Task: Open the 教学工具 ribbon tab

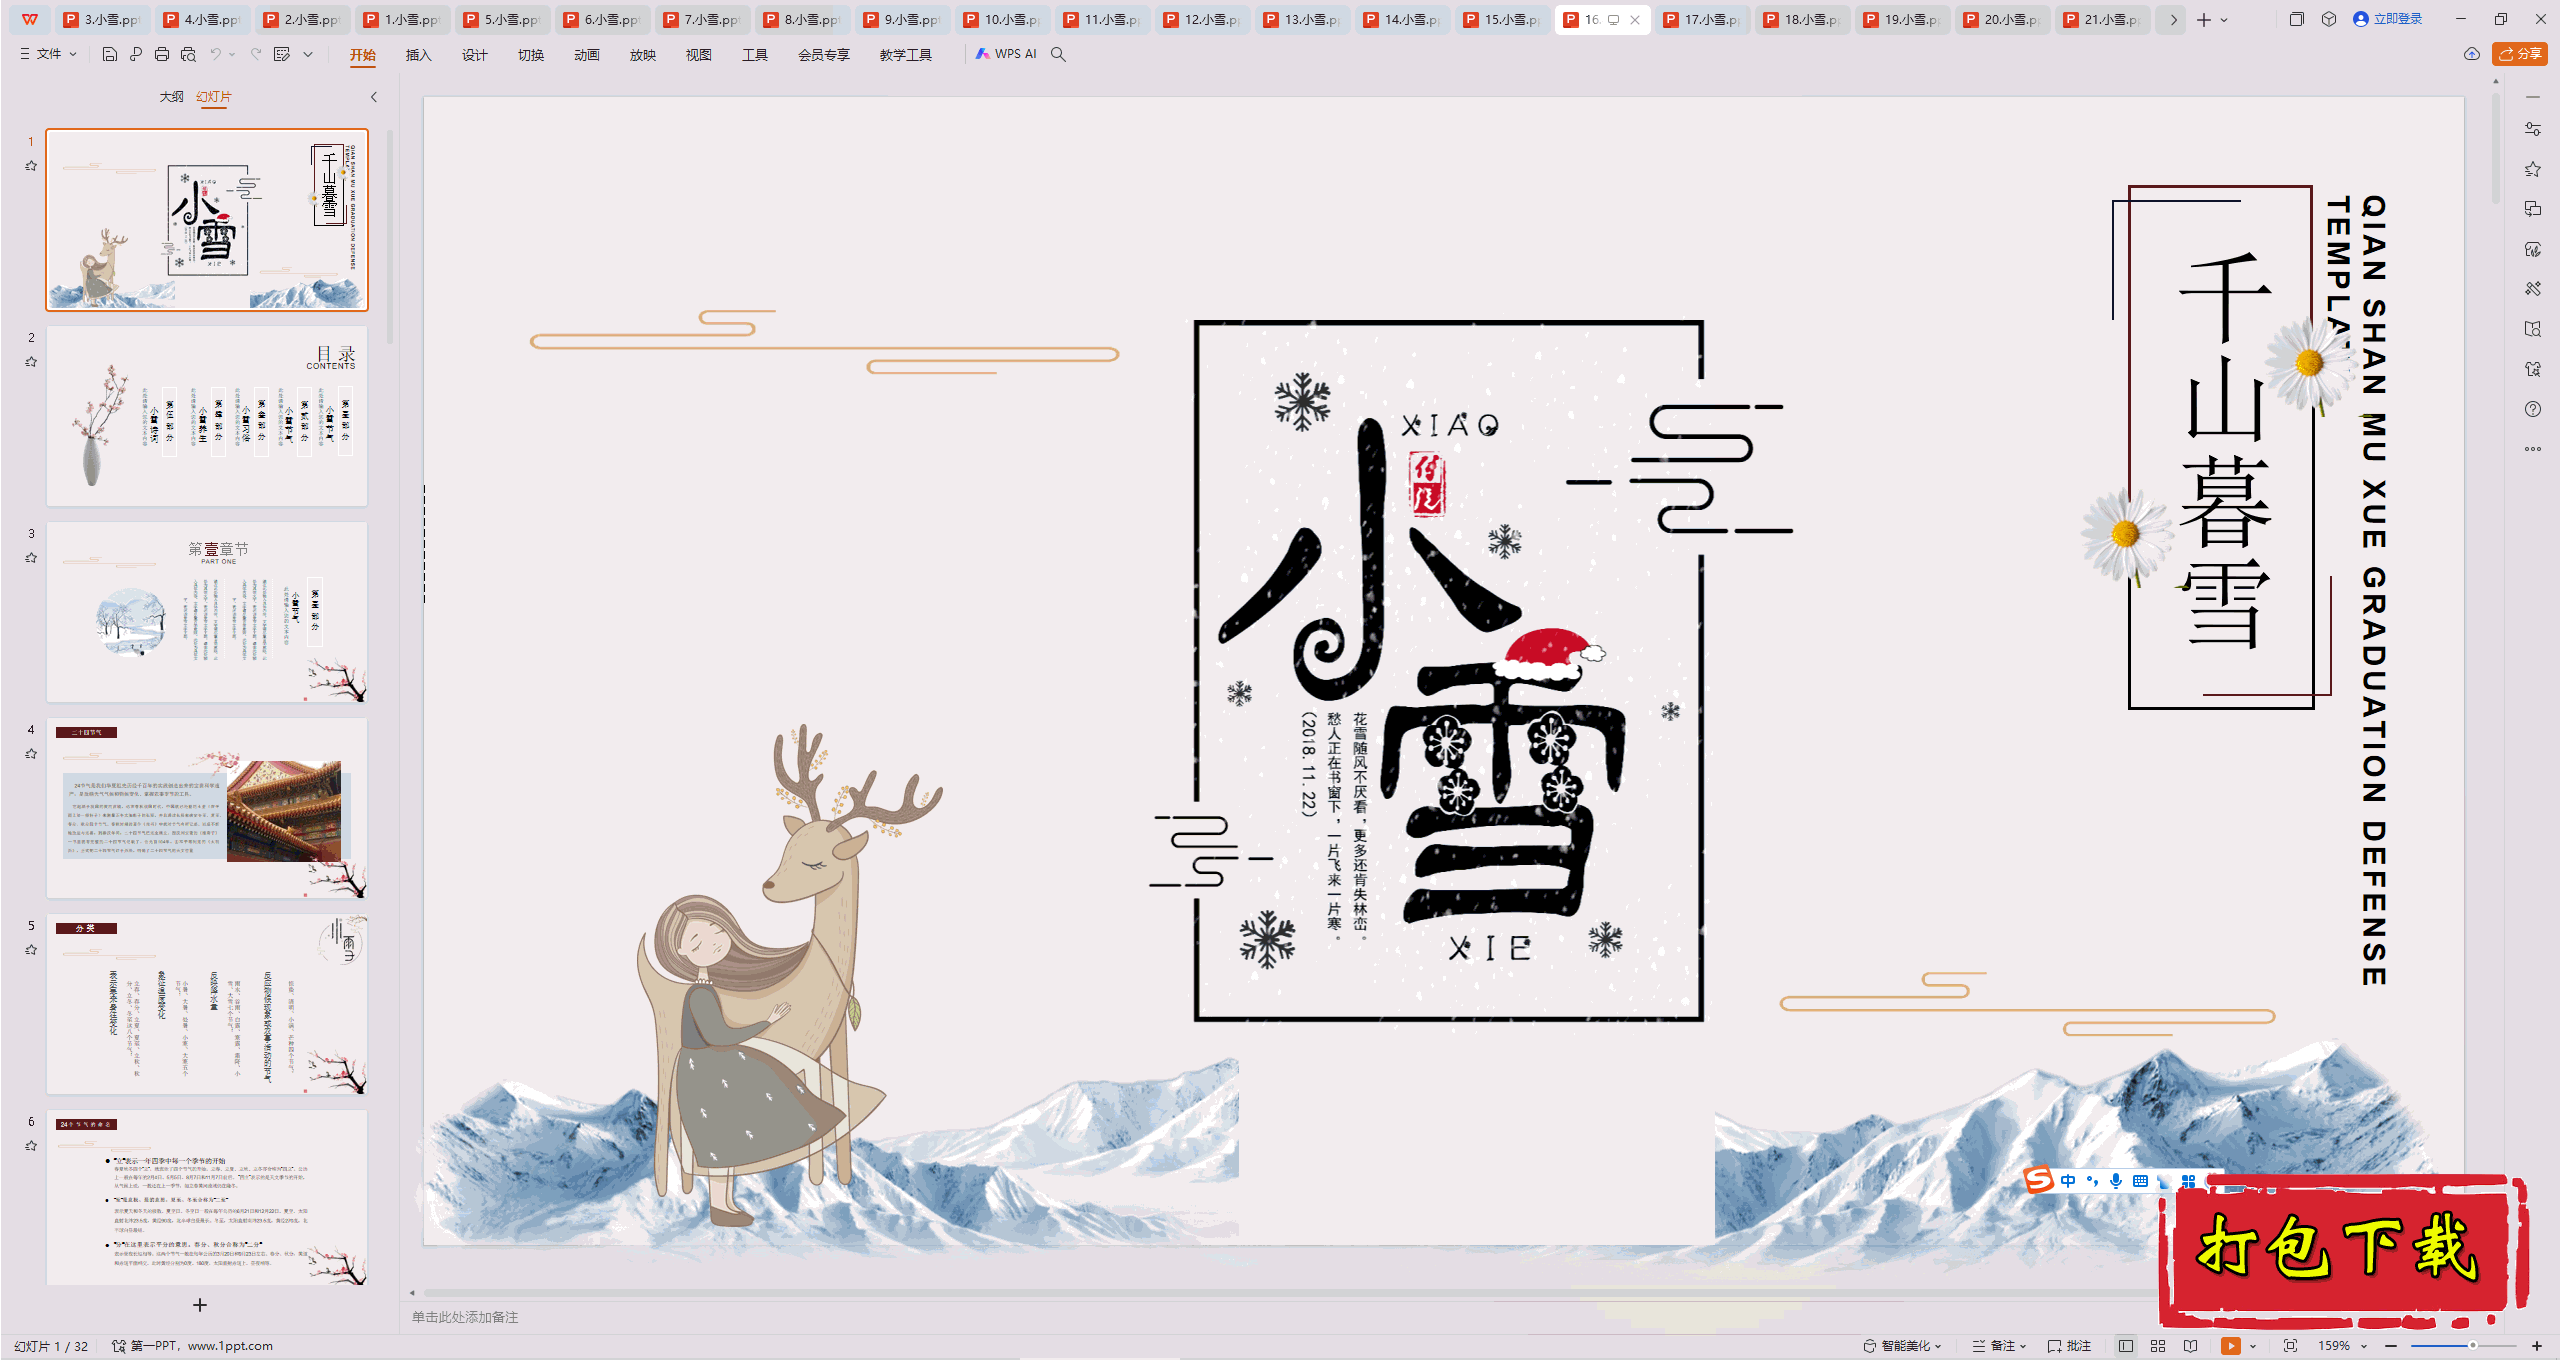Action: point(906,55)
